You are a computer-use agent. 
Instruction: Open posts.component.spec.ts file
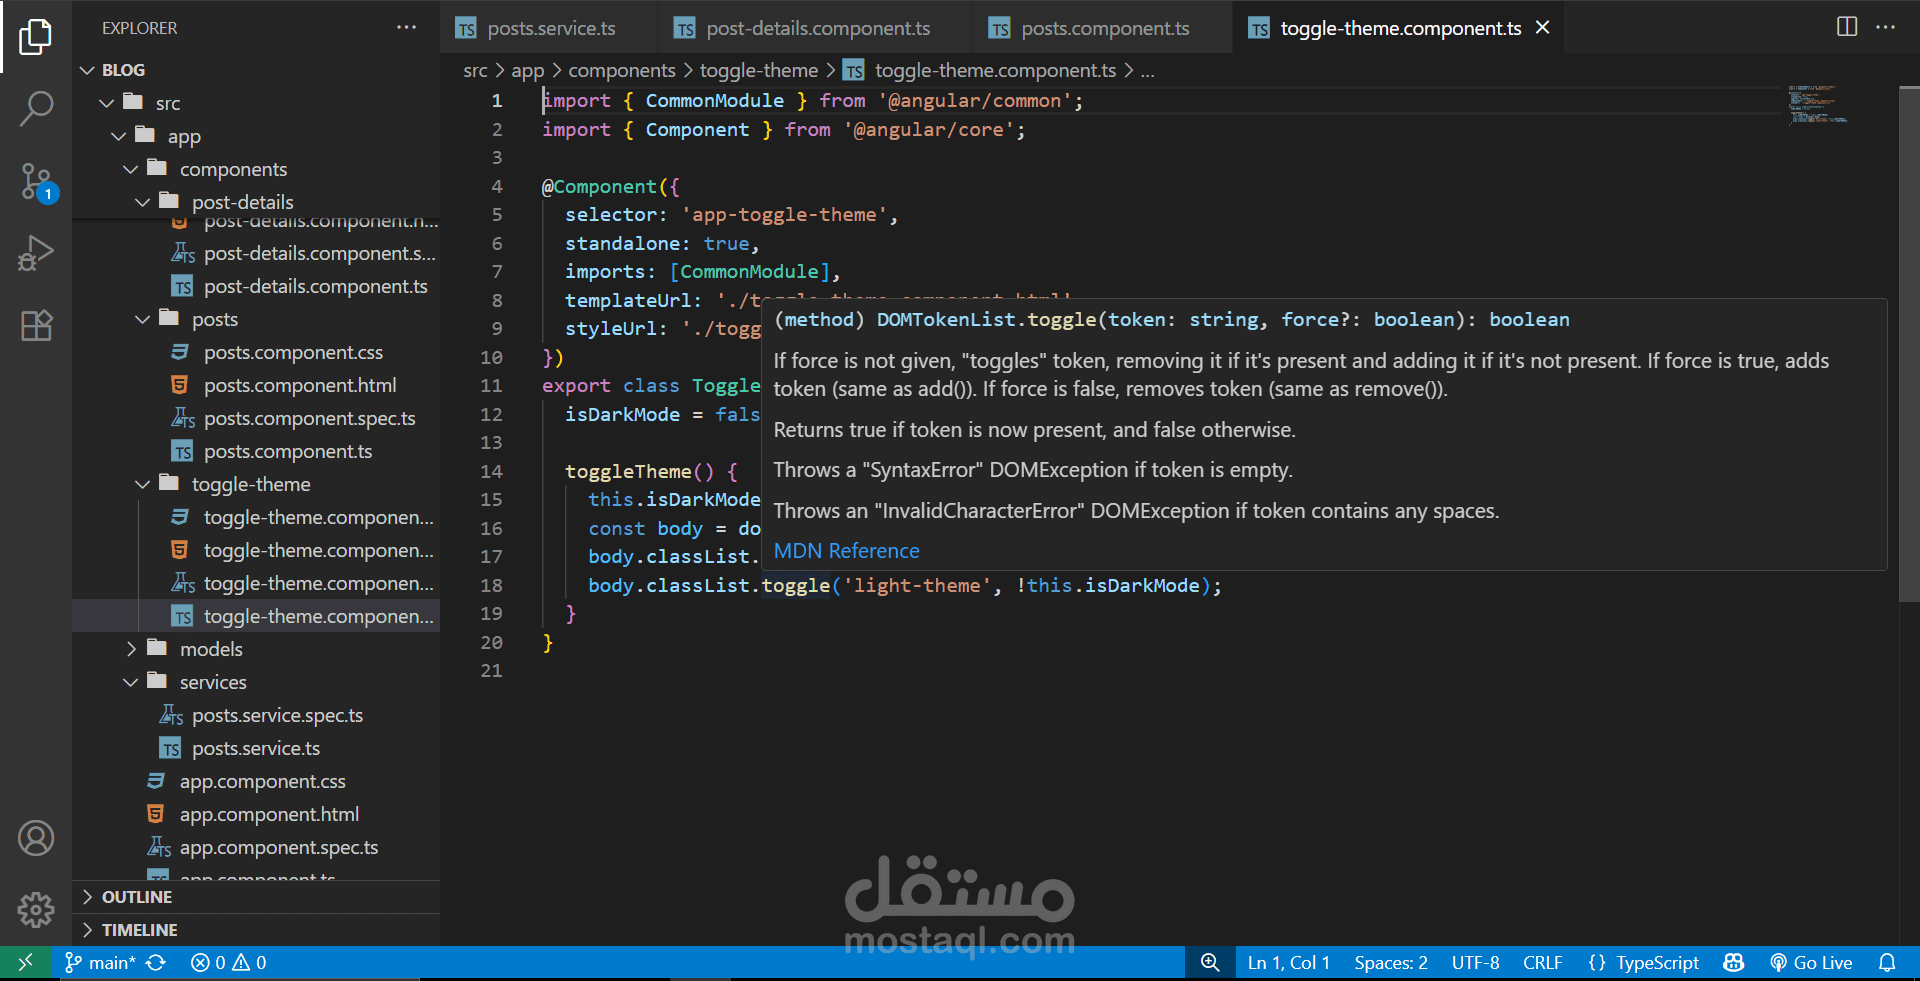tap(256, 418)
